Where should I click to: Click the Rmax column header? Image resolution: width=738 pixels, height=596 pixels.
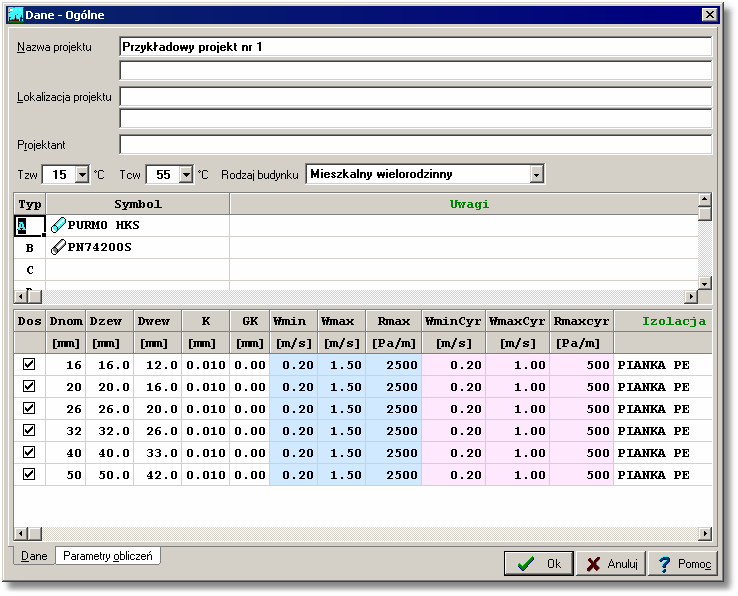[394, 321]
